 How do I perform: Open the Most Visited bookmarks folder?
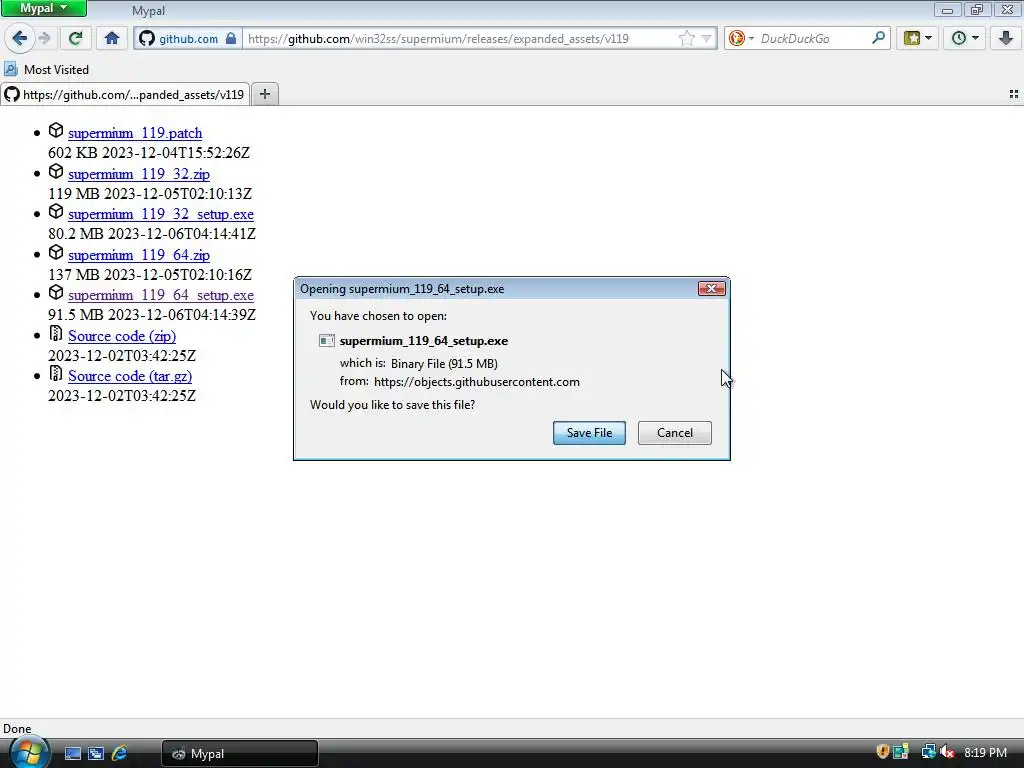coord(46,69)
